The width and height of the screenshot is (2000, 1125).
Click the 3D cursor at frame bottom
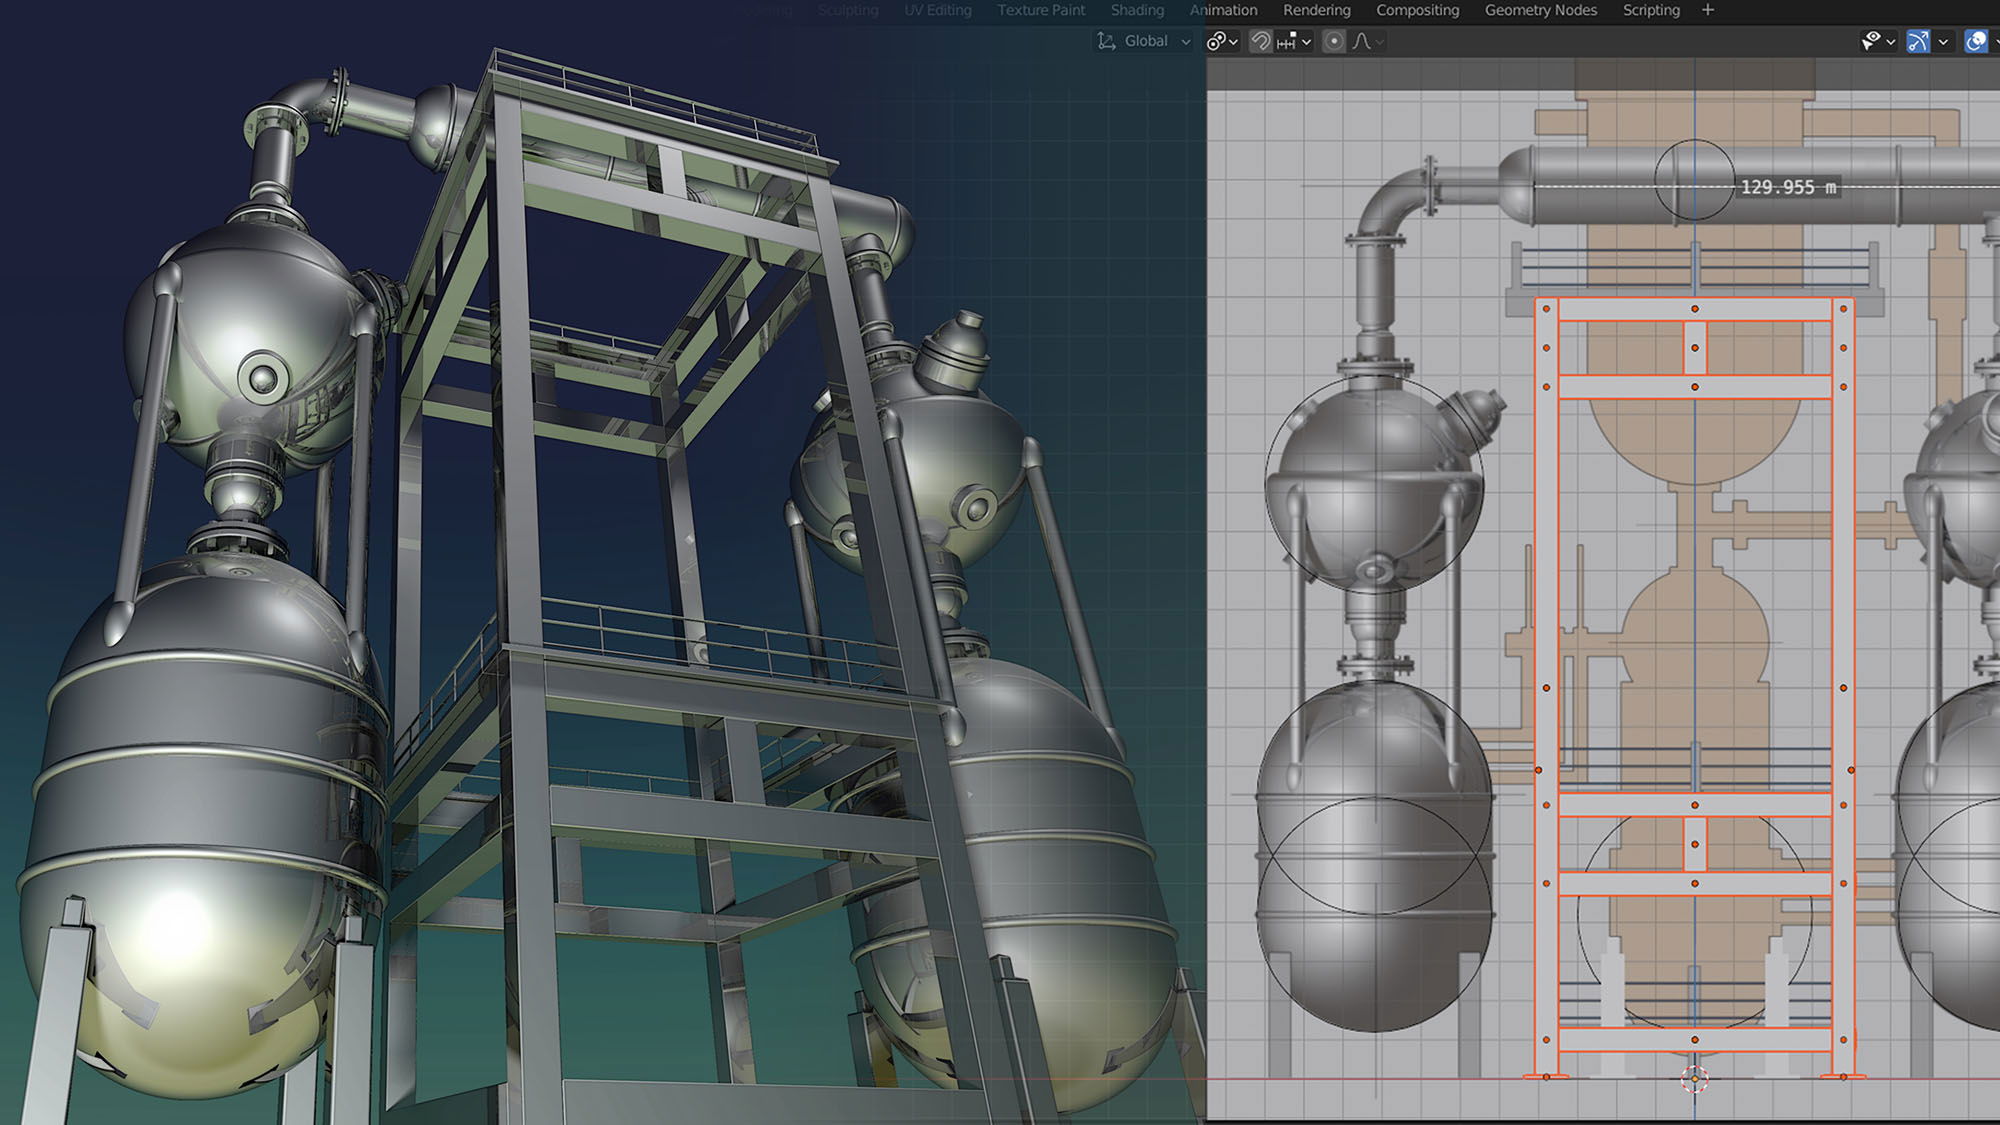point(1694,1078)
